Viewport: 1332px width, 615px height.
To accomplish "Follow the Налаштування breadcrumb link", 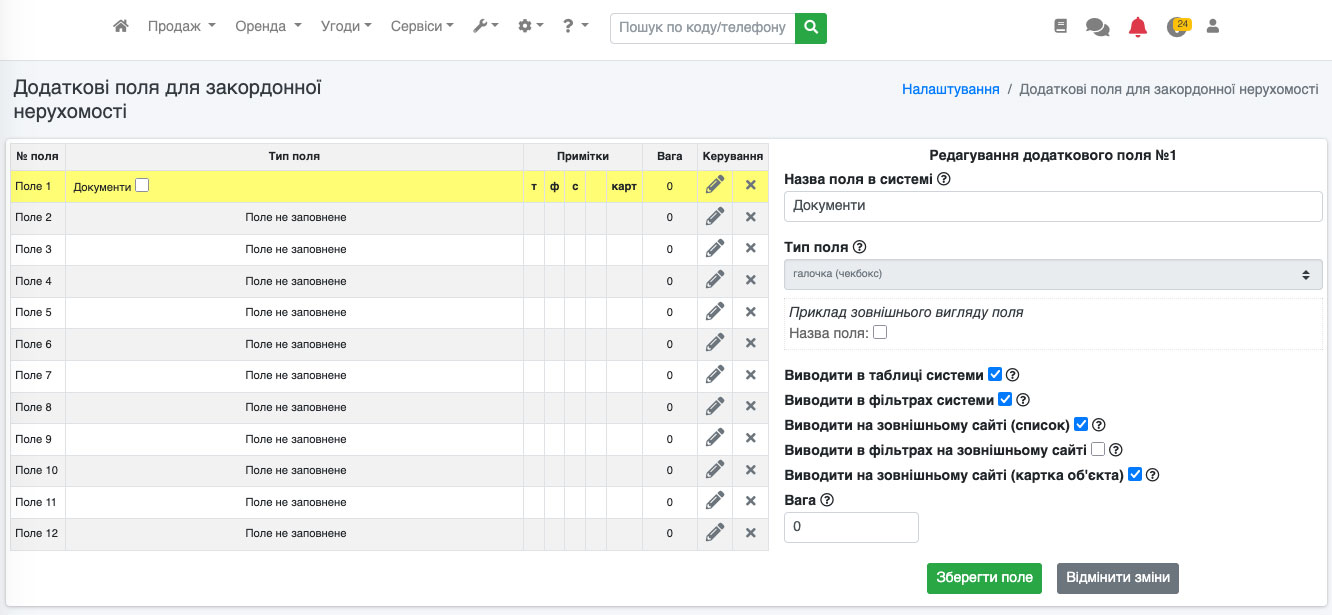I will (x=950, y=89).
